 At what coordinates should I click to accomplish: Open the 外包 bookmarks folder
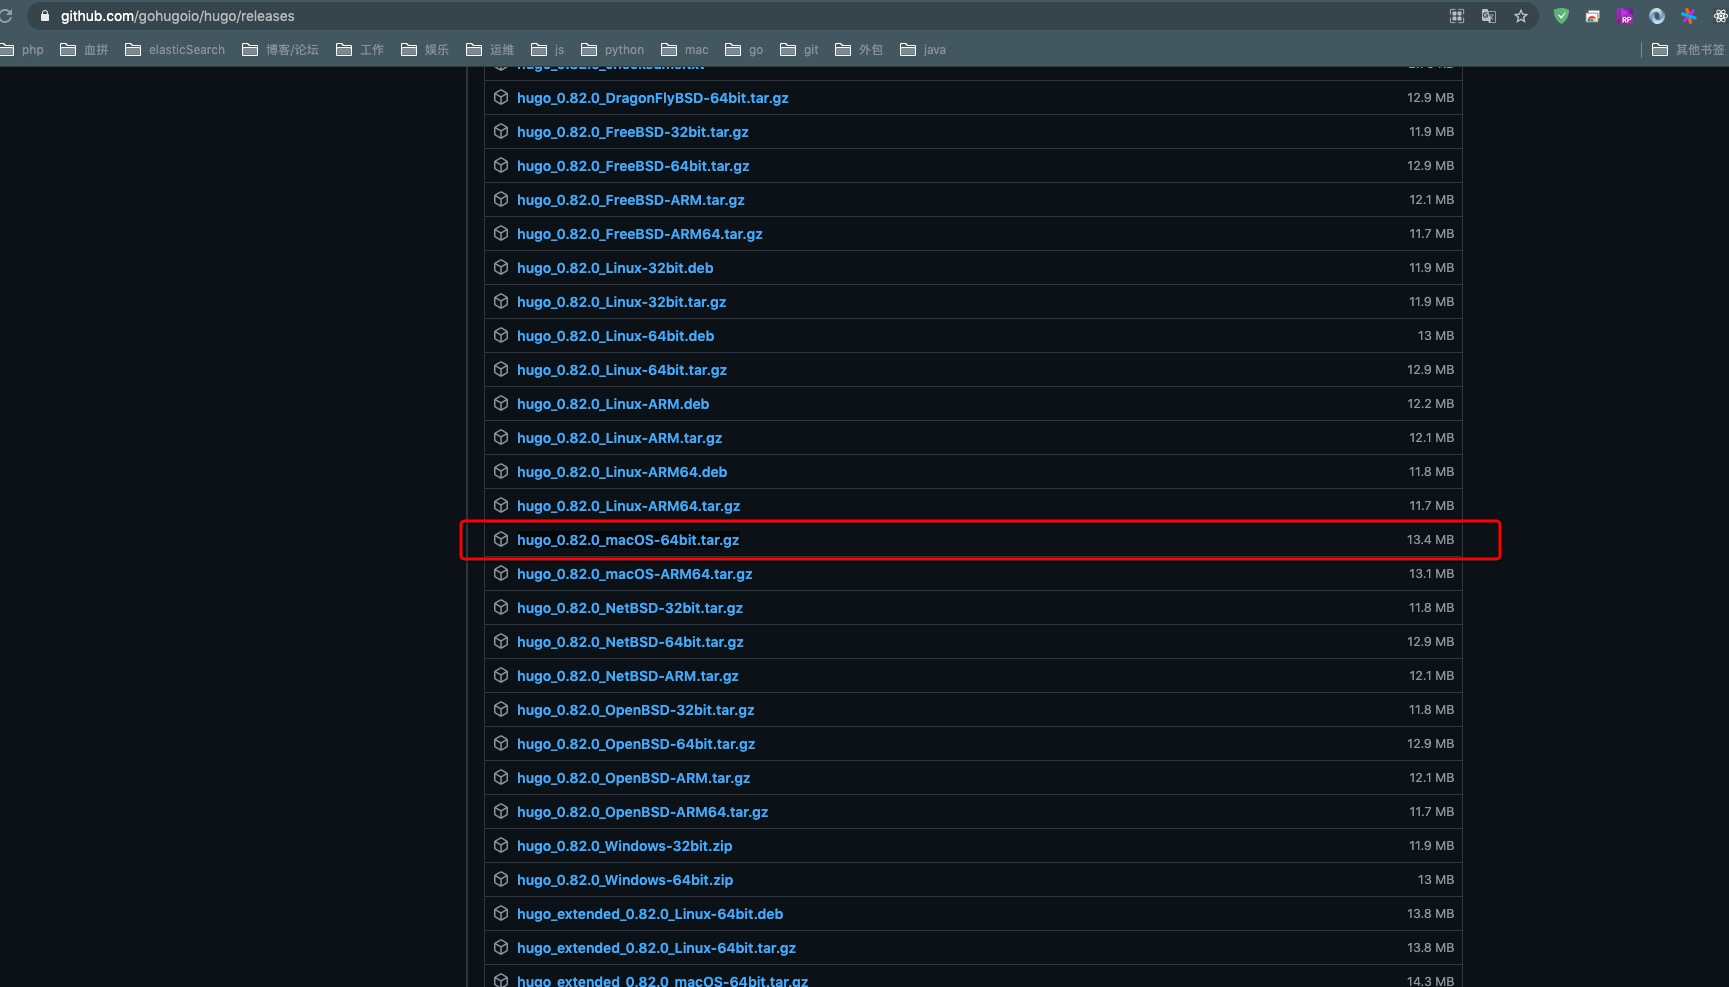(859, 49)
